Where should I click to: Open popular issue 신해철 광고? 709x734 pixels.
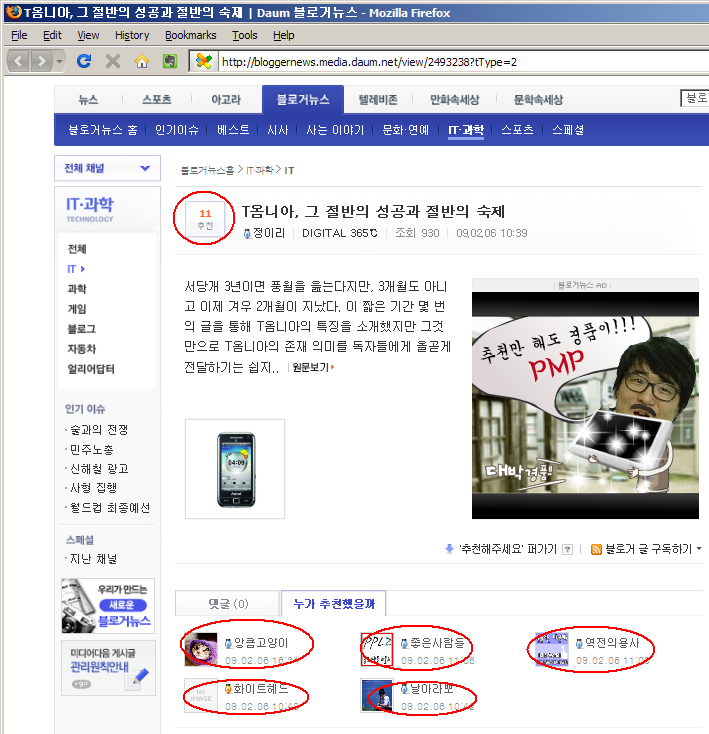[x=99, y=469]
